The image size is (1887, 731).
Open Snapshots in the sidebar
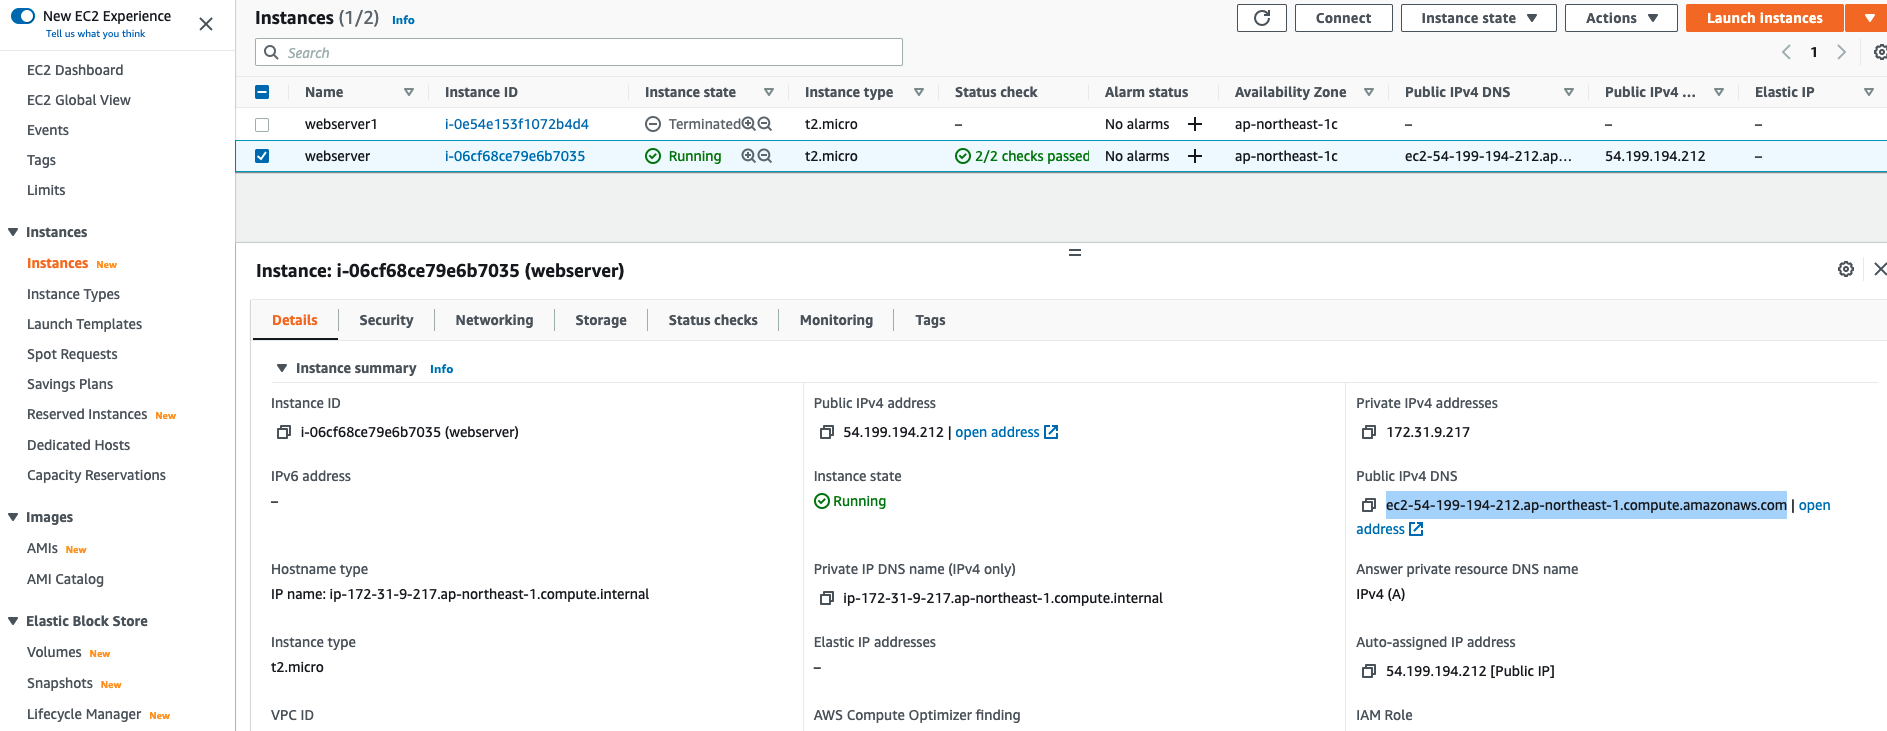[60, 683]
